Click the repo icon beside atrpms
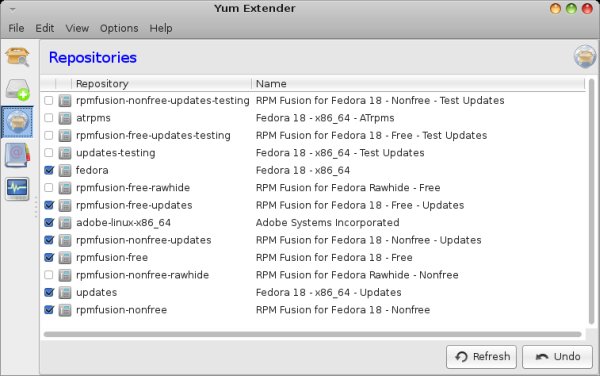600x376 pixels. pos(65,118)
